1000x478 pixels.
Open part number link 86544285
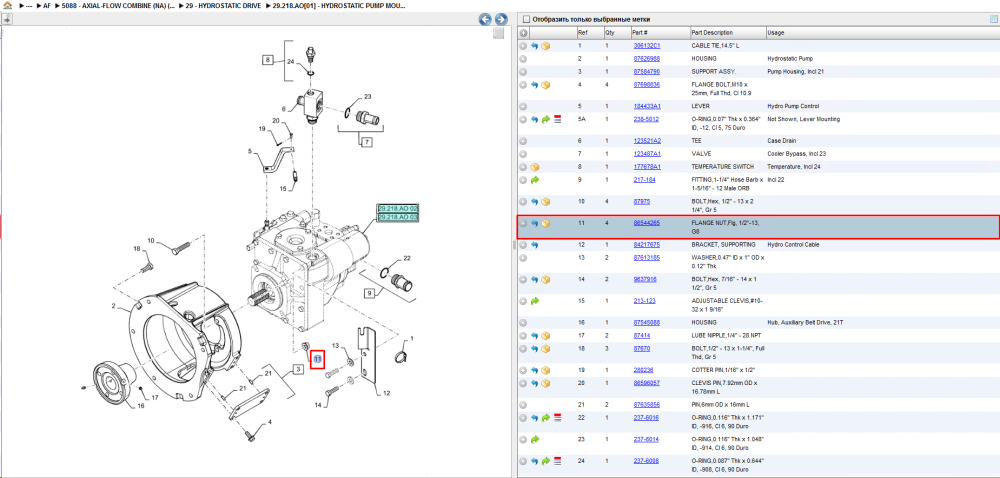[647, 224]
